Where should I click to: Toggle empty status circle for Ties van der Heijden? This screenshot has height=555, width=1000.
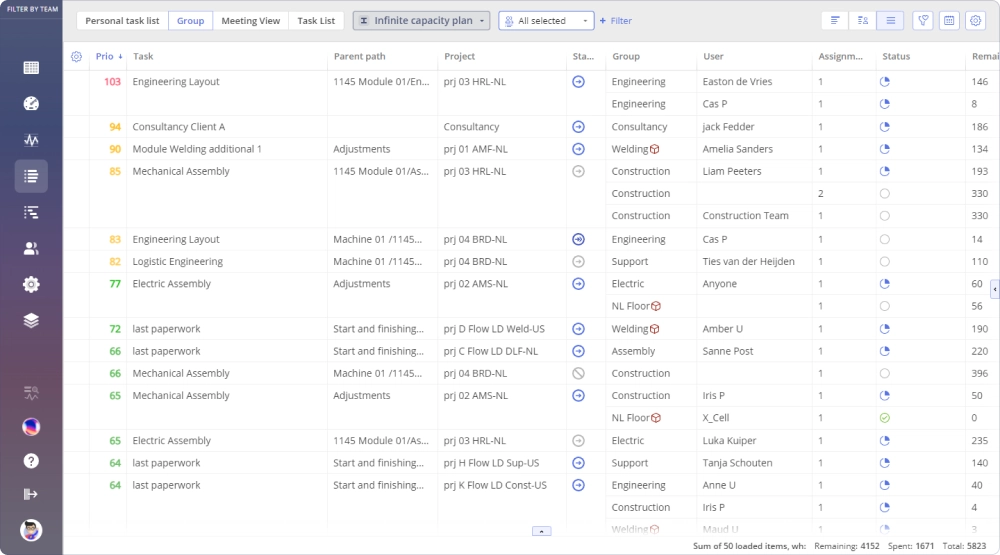pos(884,262)
